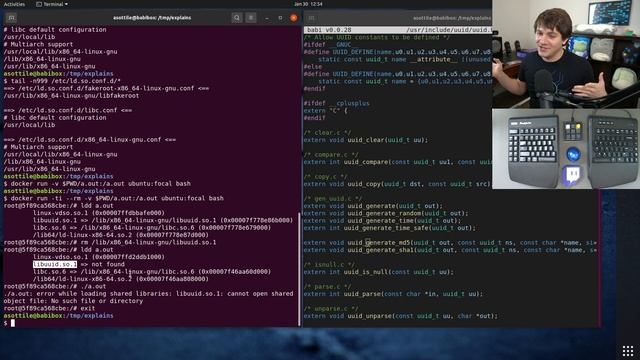640x360 pixels.
Task: Click the '/lib64/ld-linux-x86-64.so.2 (0x00007f778e87d000)' line
Action: 121,235
